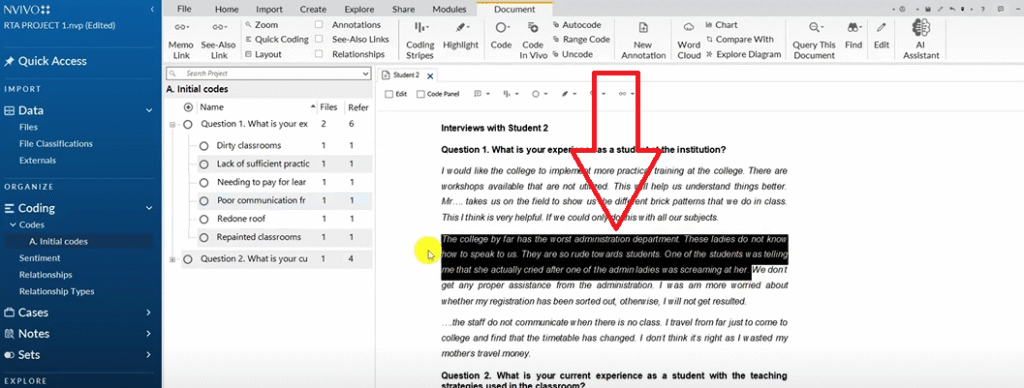Select Quick Coding in the ribbon
This screenshot has width=1024, height=388.
coord(277,39)
